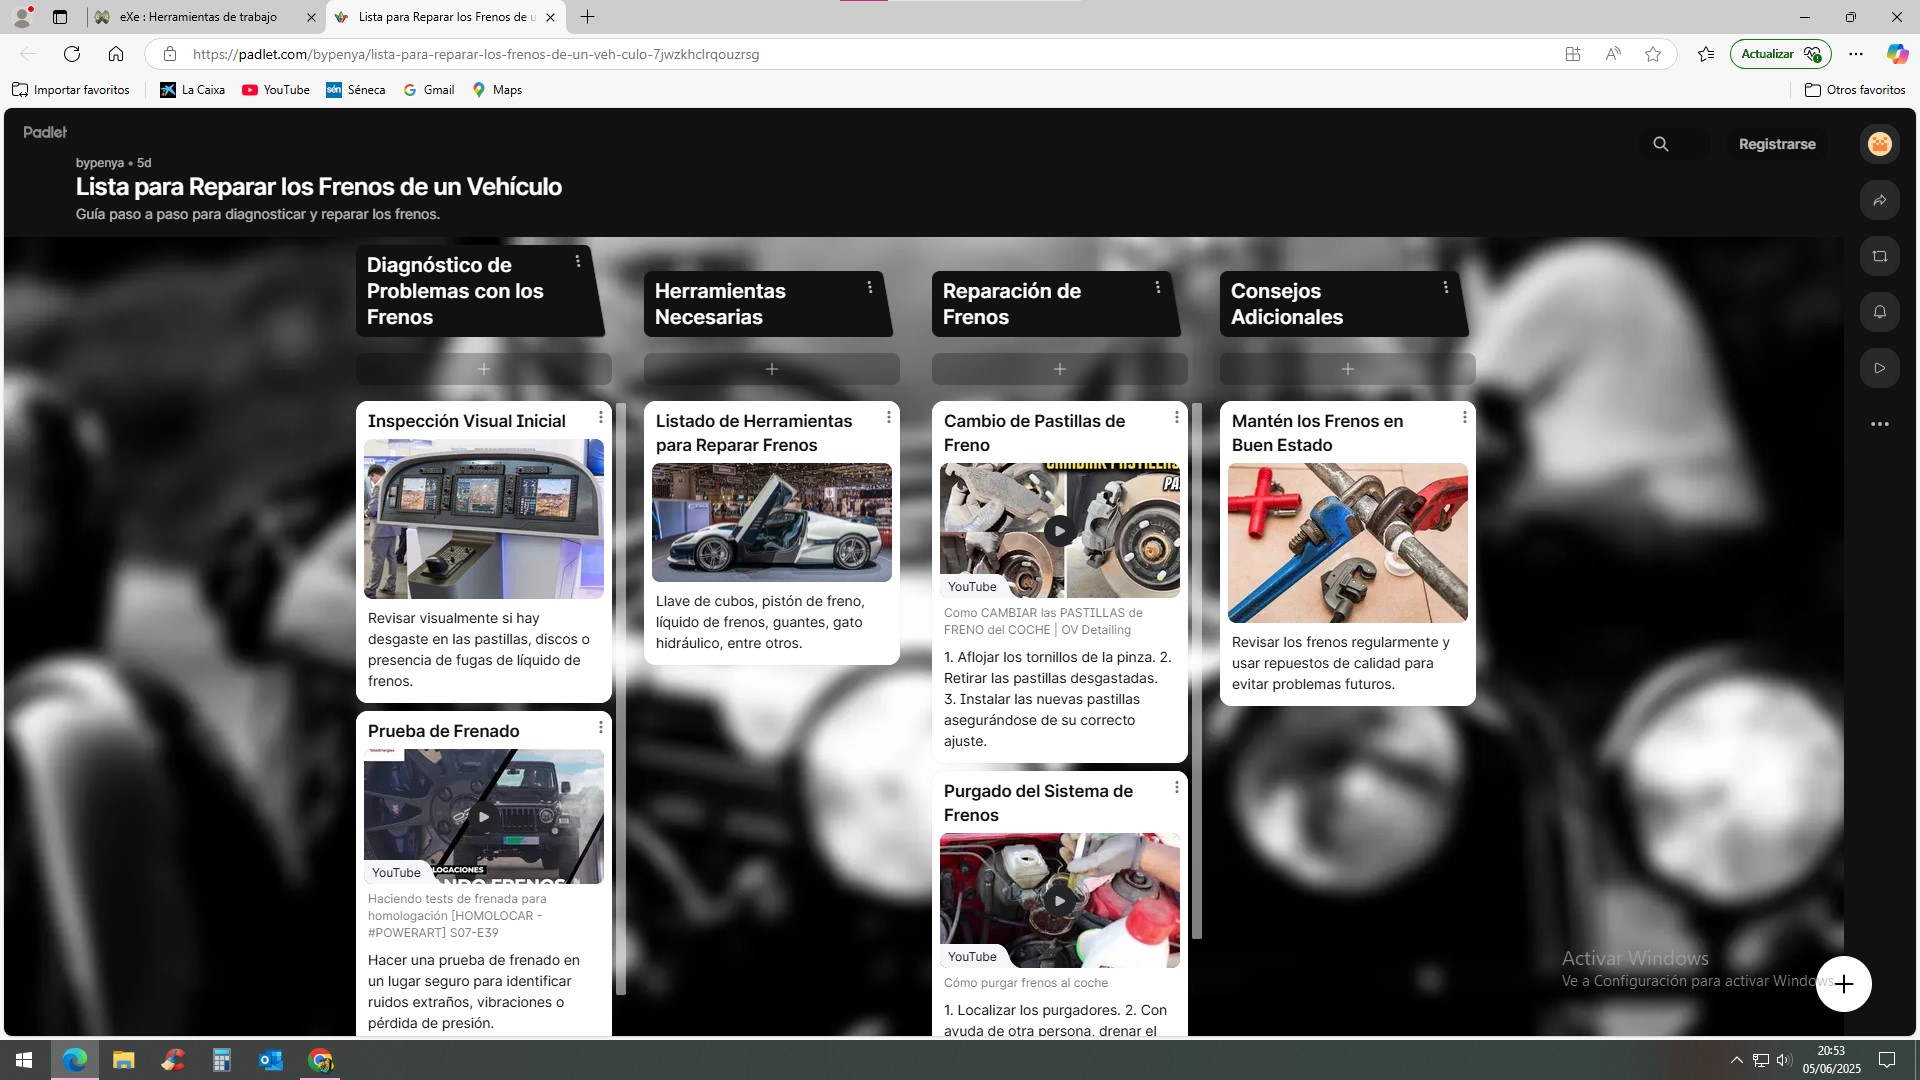The width and height of the screenshot is (1920, 1080).
Task: Click the address bar URL
Action: pos(476,54)
